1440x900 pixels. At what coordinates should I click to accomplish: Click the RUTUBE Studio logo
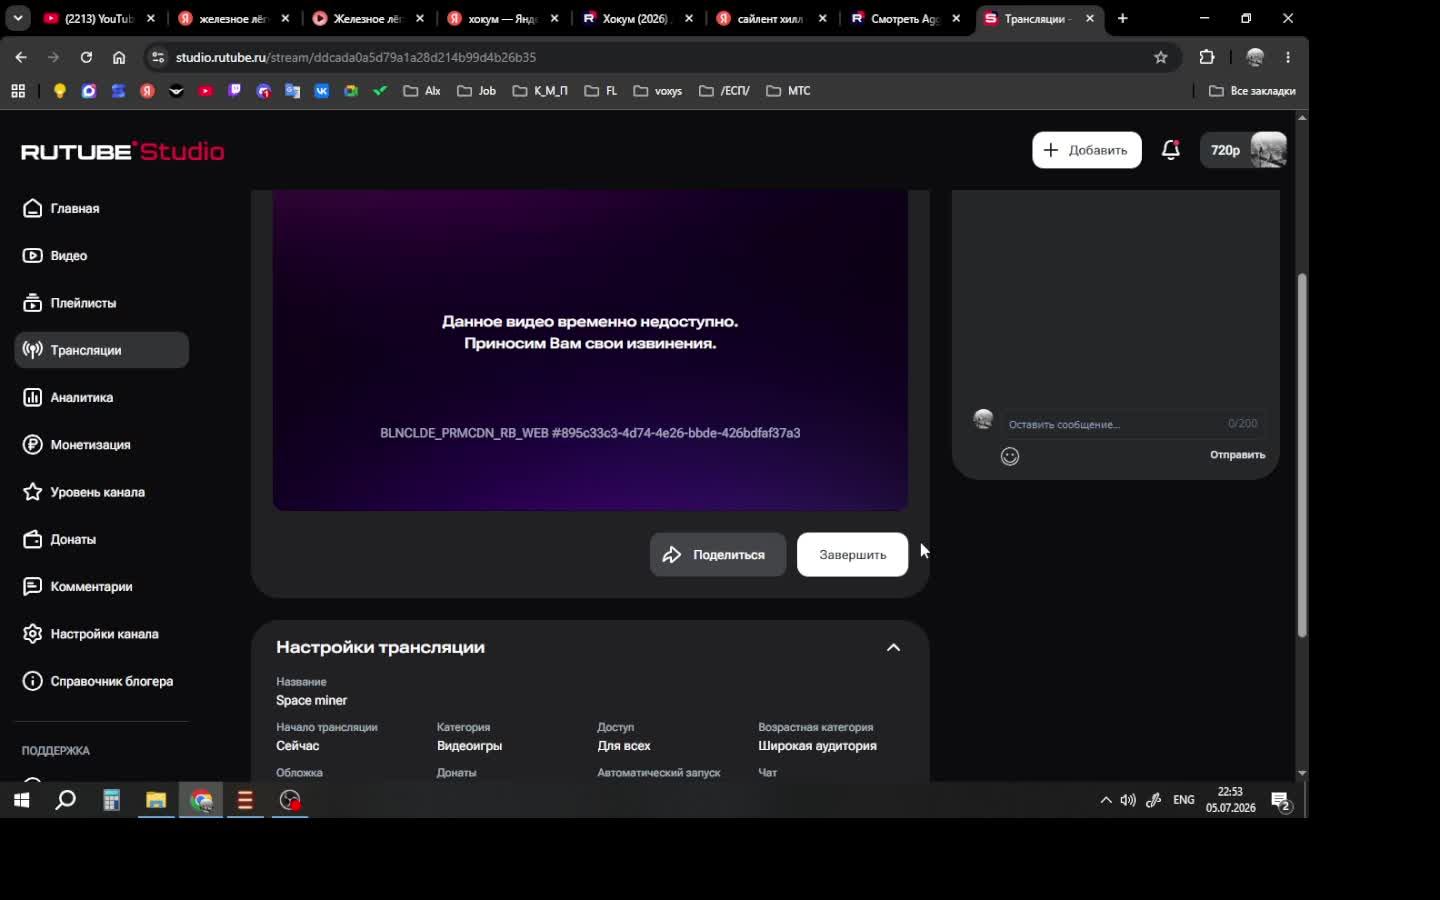tap(123, 151)
